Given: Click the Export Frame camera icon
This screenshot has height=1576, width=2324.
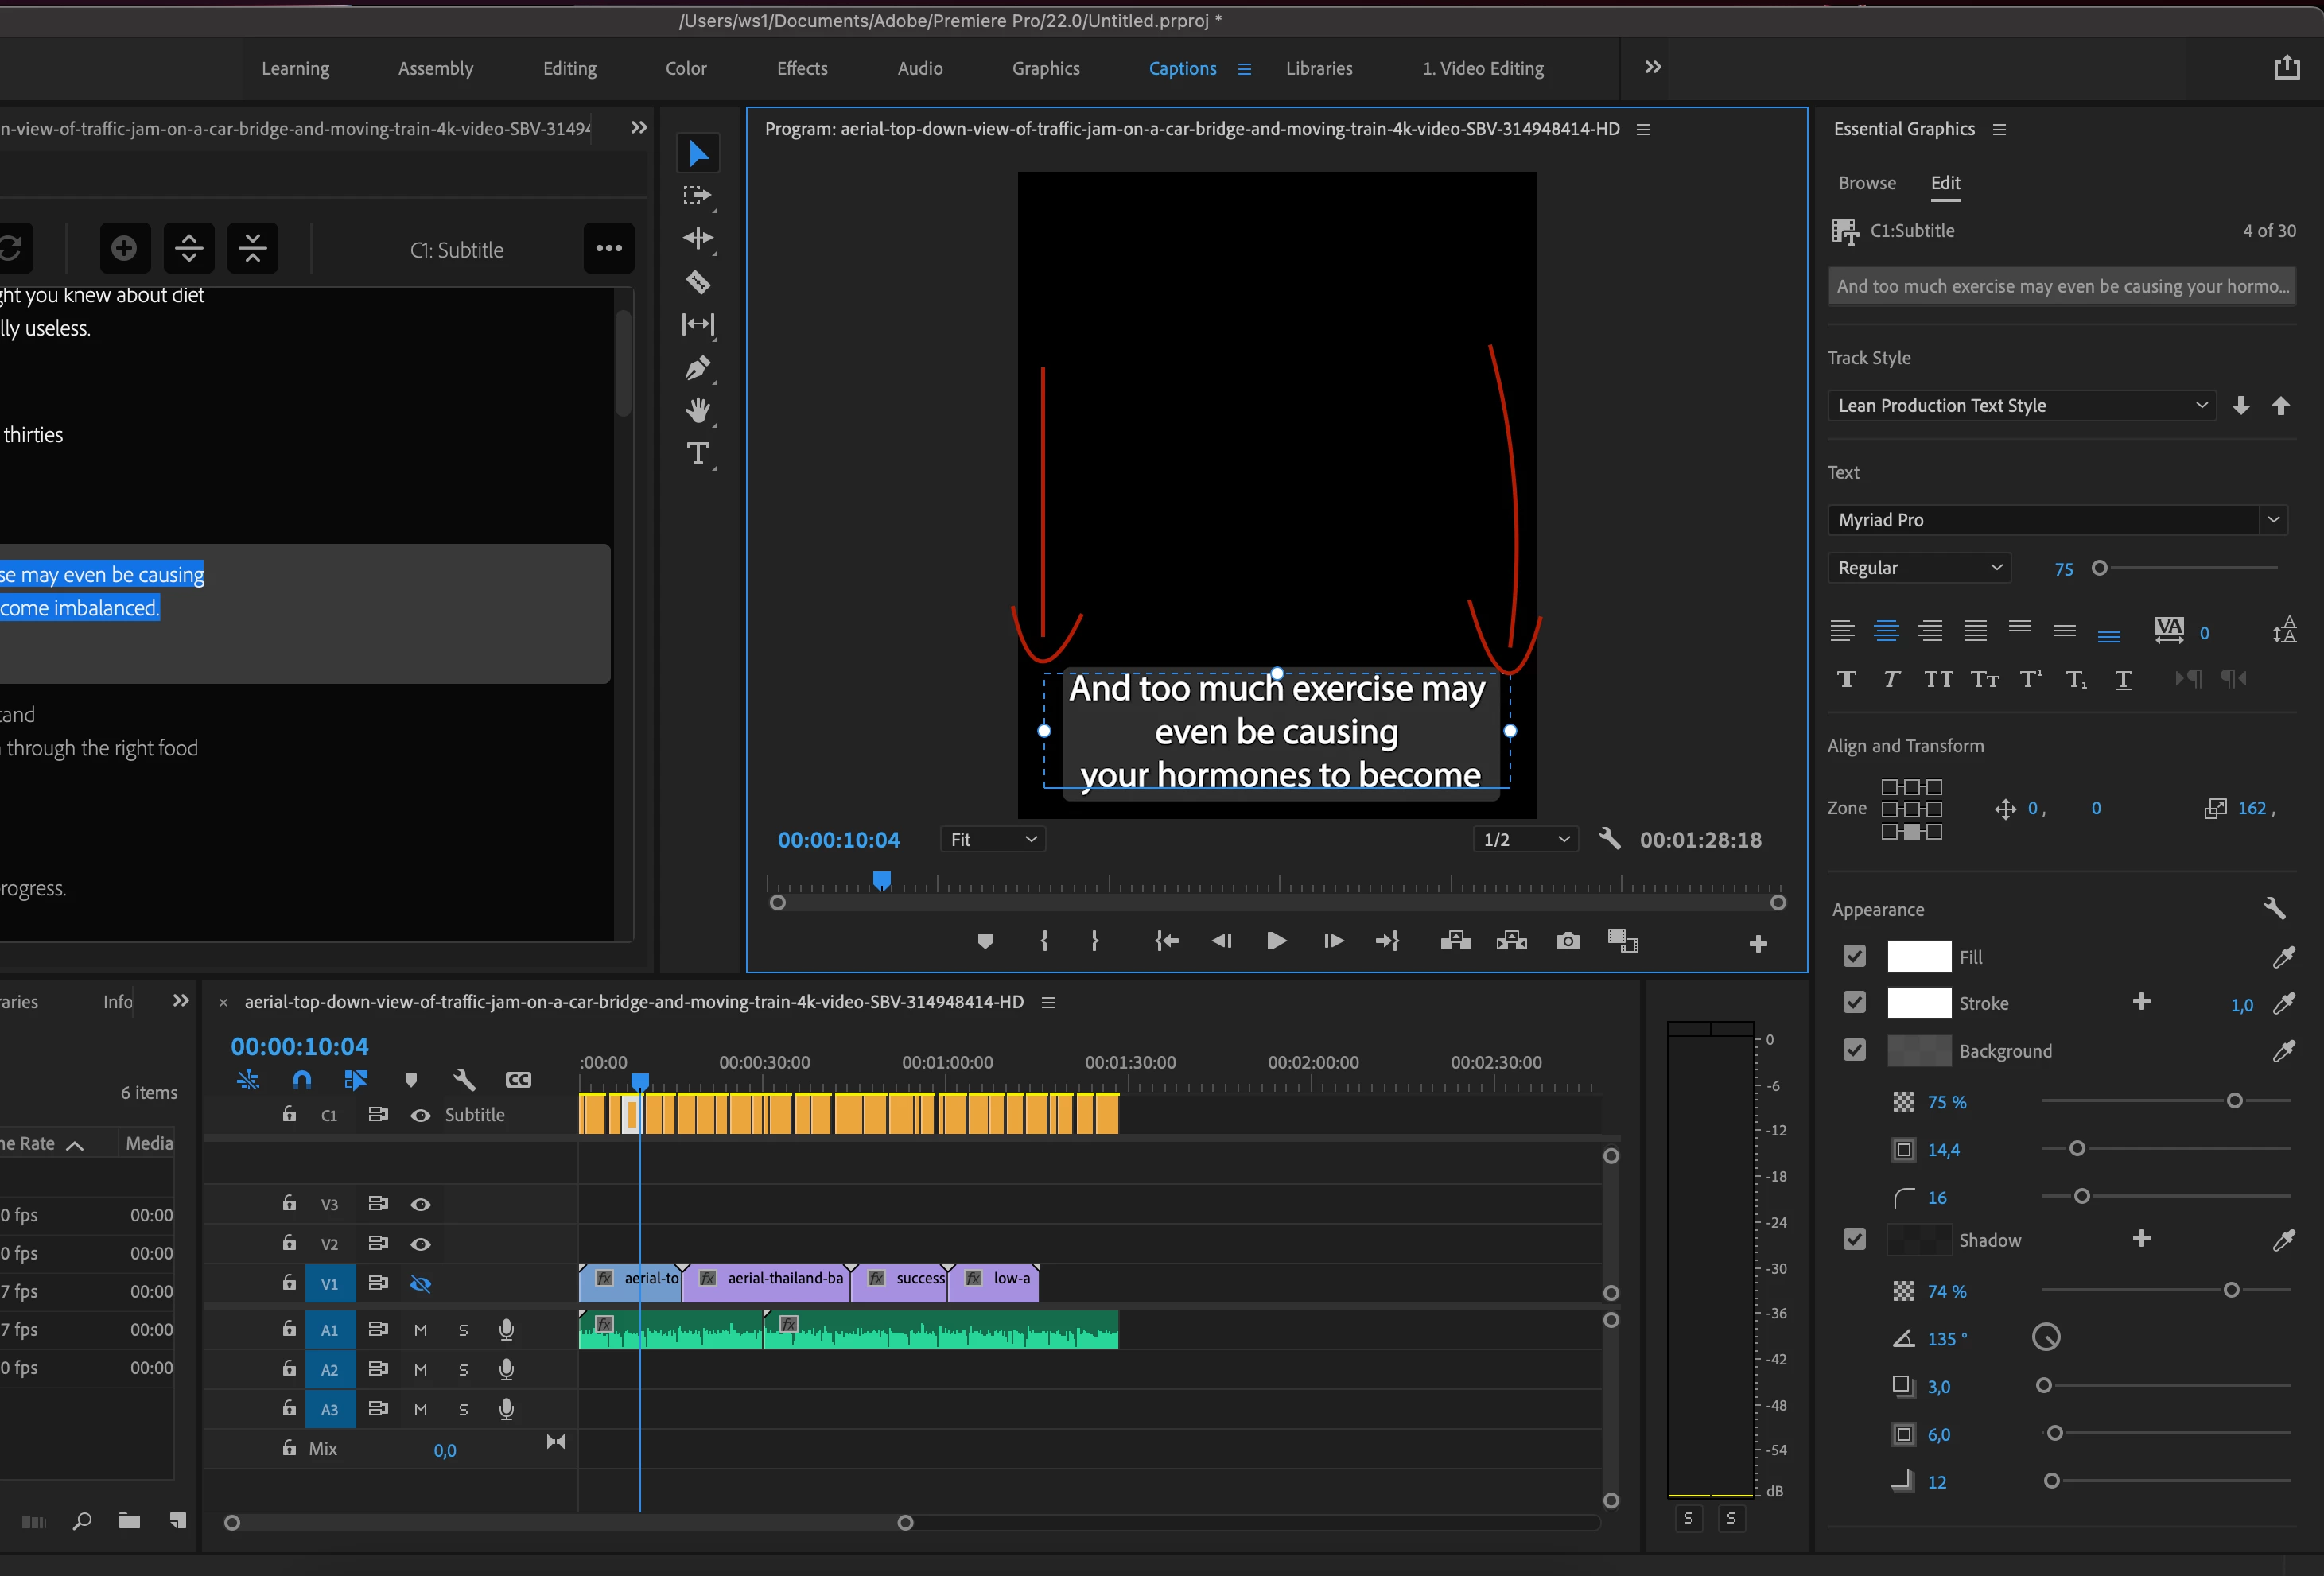Looking at the screenshot, I should click(1567, 941).
